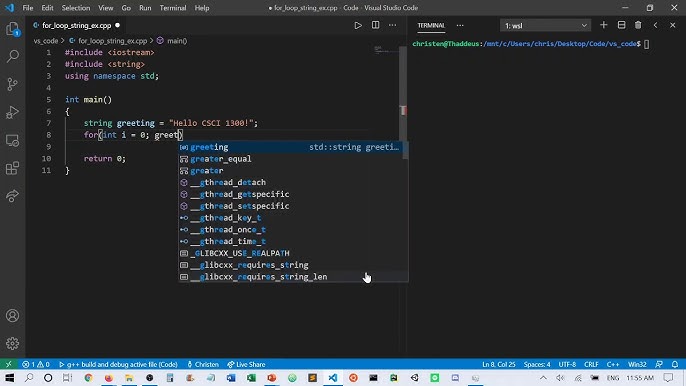This screenshot has height=386, width=686.
Task: Click the Live Share status bar button
Action: (x=246, y=364)
